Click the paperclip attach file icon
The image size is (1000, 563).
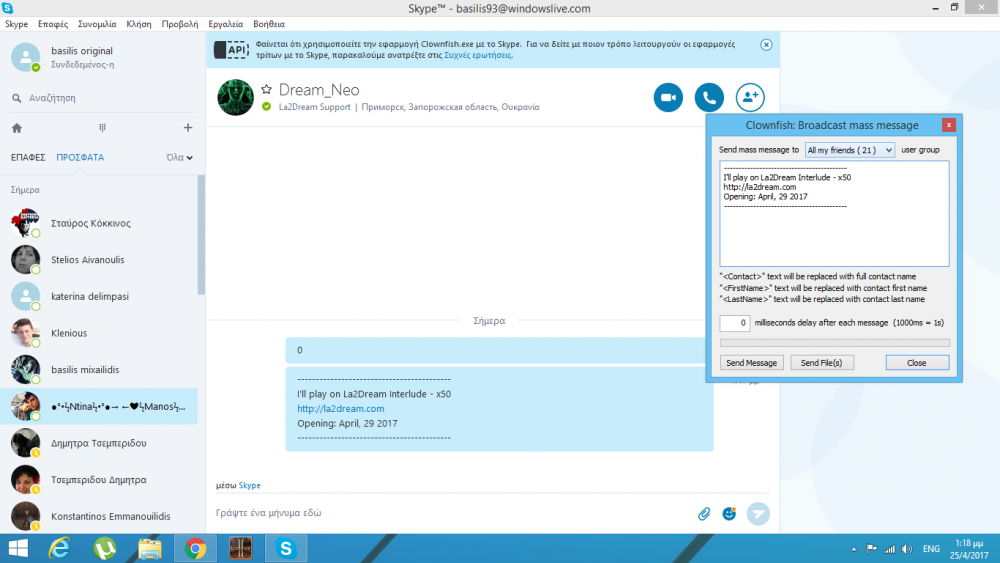pyautogui.click(x=704, y=513)
